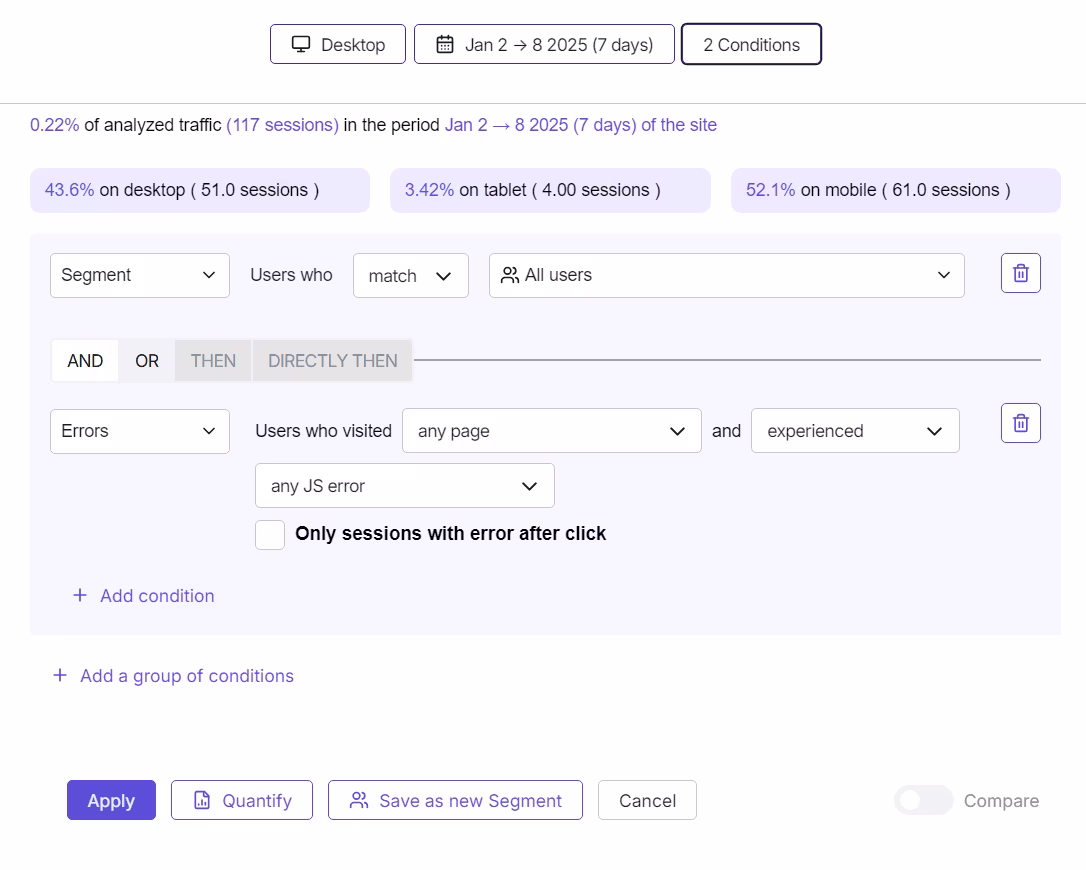This screenshot has width=1086, height=870.
Task: Delete the Errors condition row
Action: [x=1020, y=423]
